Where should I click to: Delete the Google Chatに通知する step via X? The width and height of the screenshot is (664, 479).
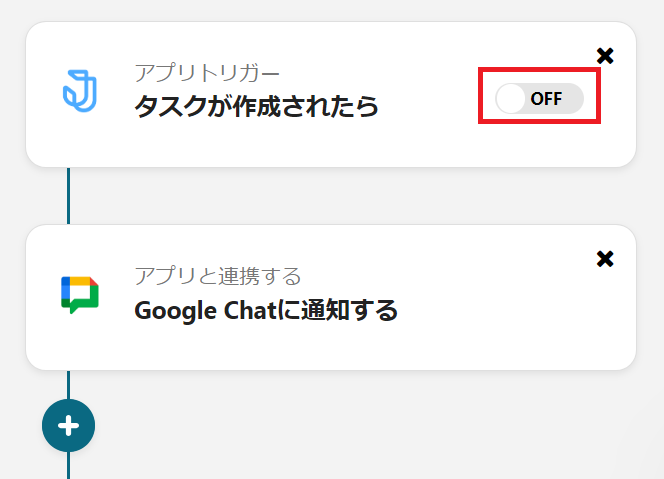pyautogui.click(x=604, y=259)
